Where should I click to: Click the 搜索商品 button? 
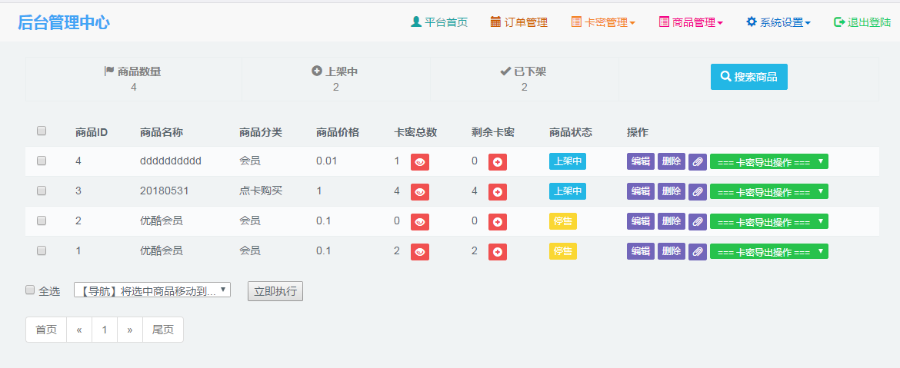(749, 77)
